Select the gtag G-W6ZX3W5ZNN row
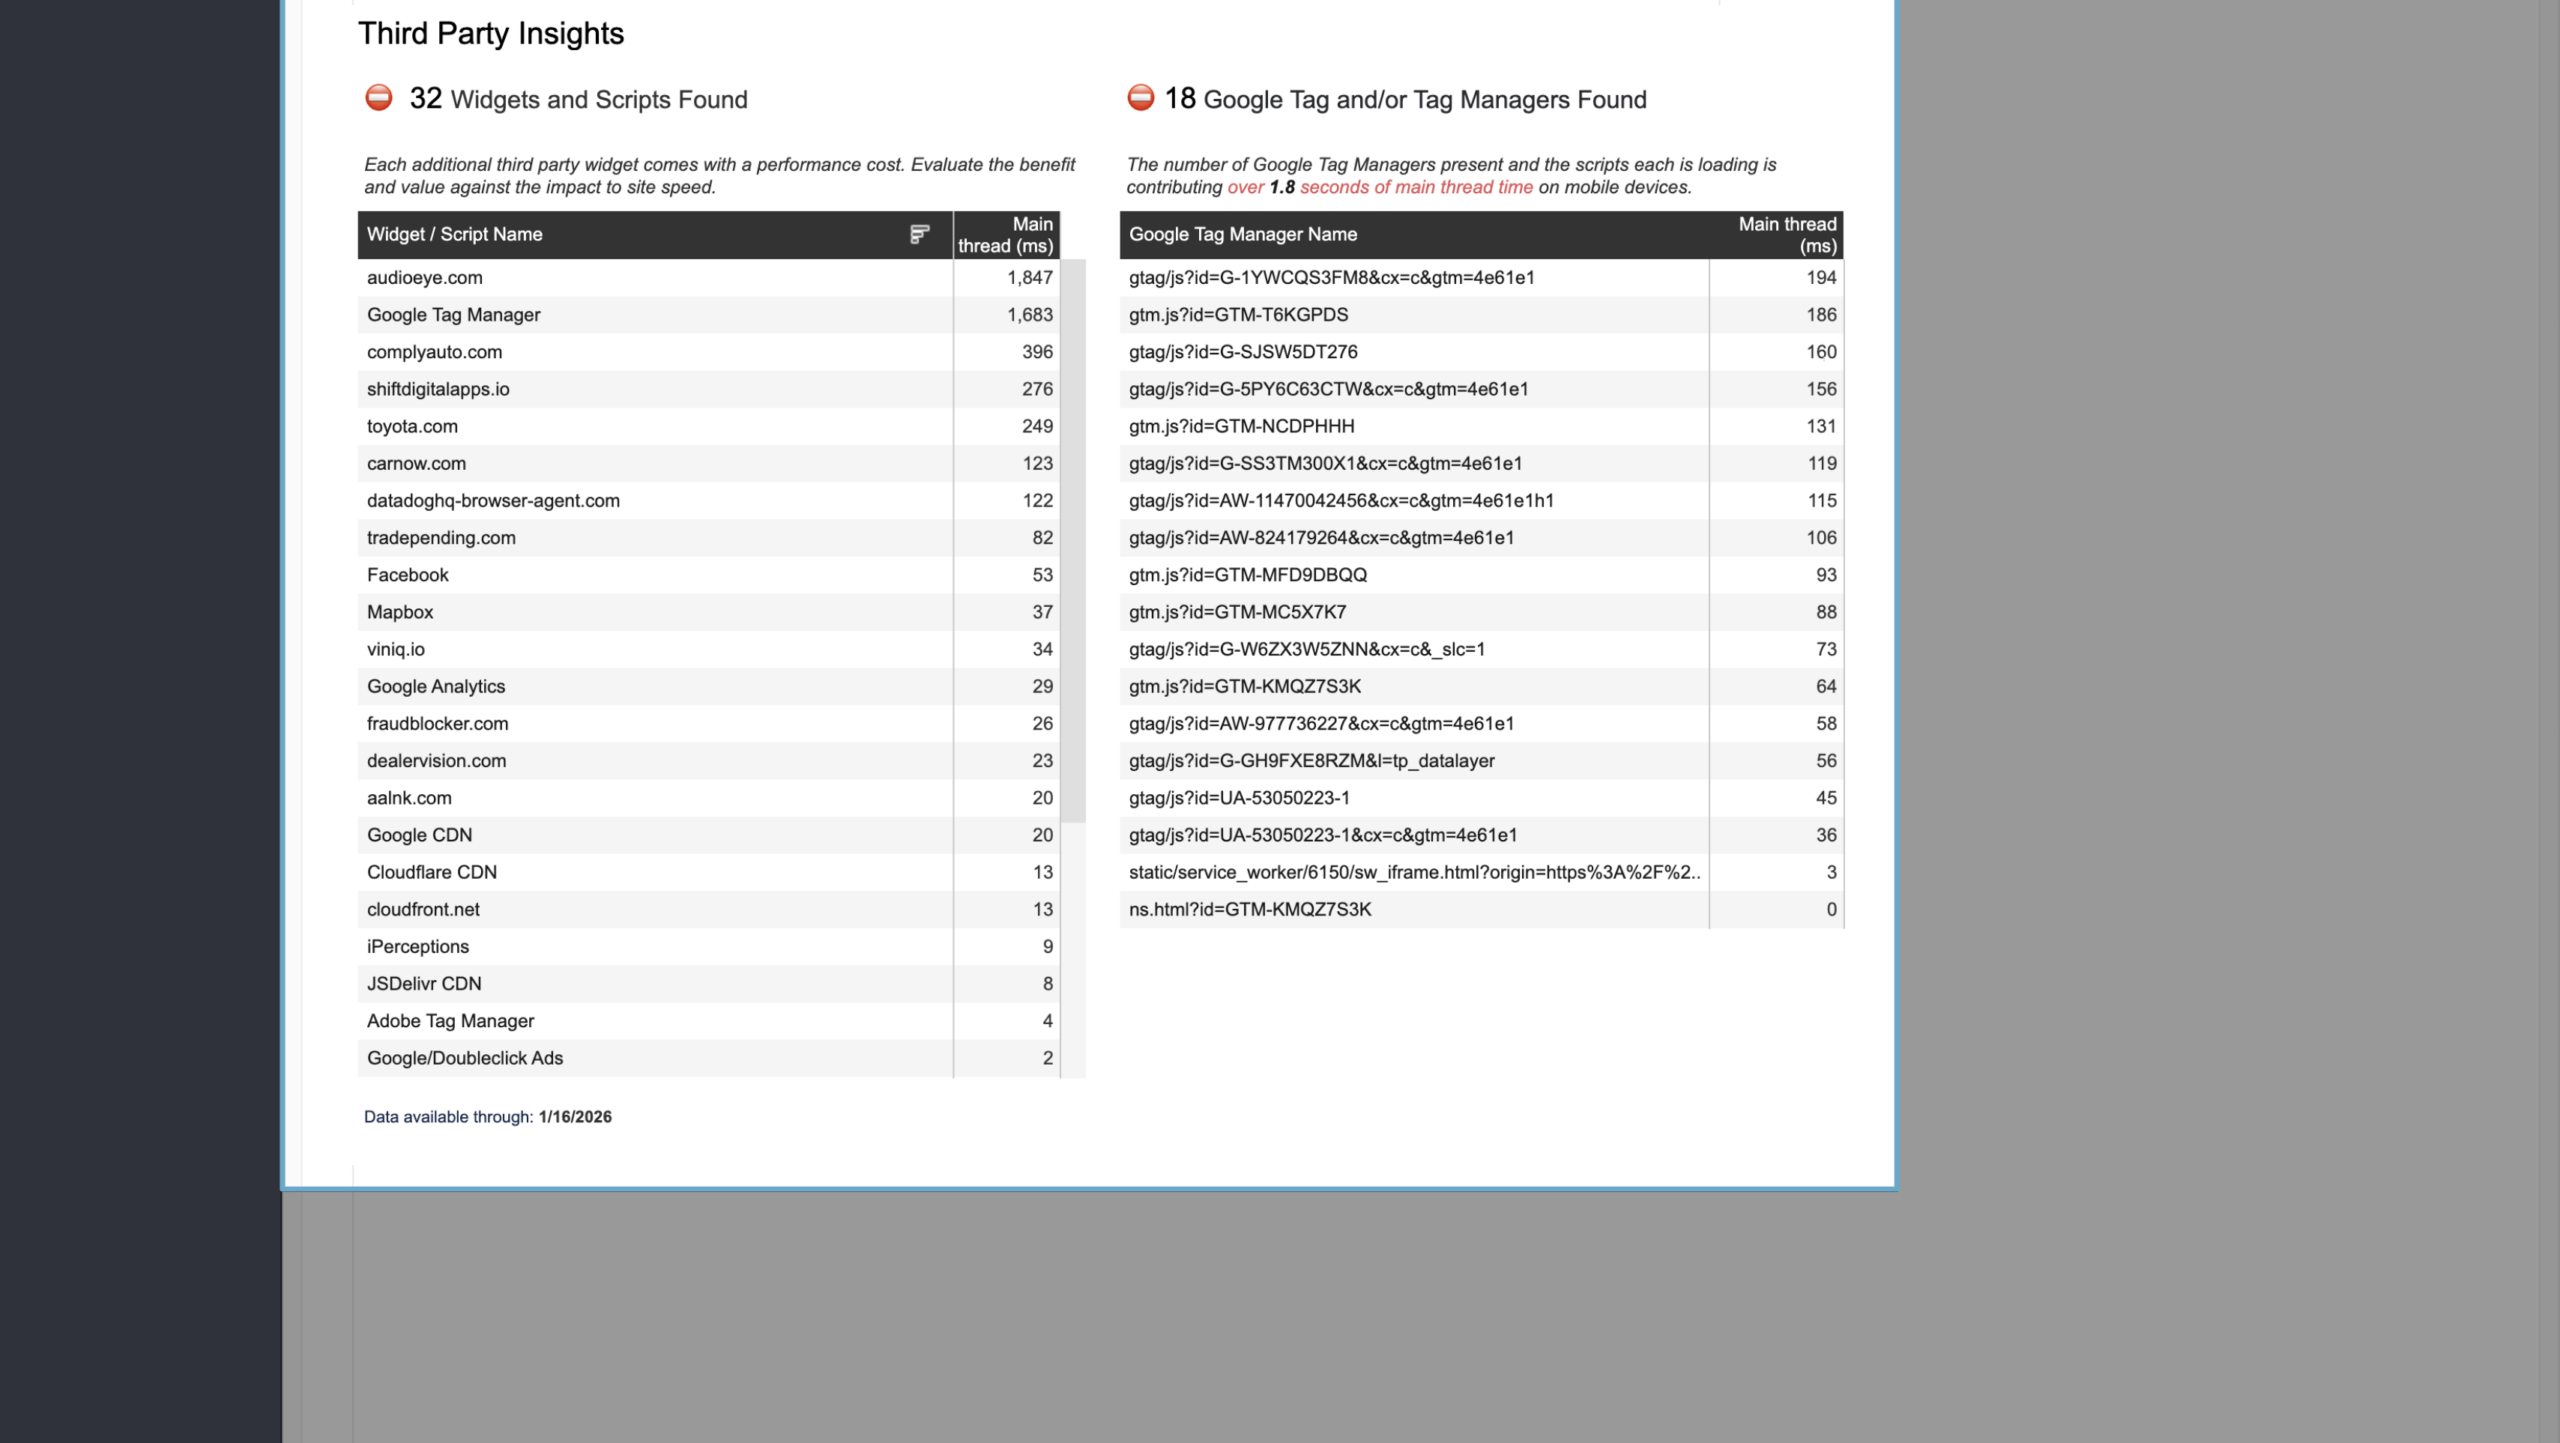Screen dimensions: 2560x1443 [1481, 649]
